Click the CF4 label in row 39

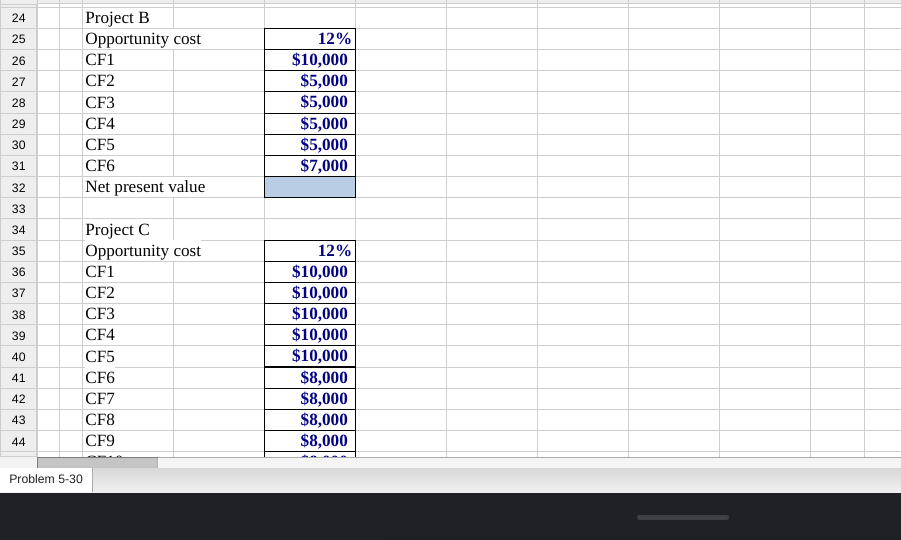pyautogui.click(x=100, y=335)
